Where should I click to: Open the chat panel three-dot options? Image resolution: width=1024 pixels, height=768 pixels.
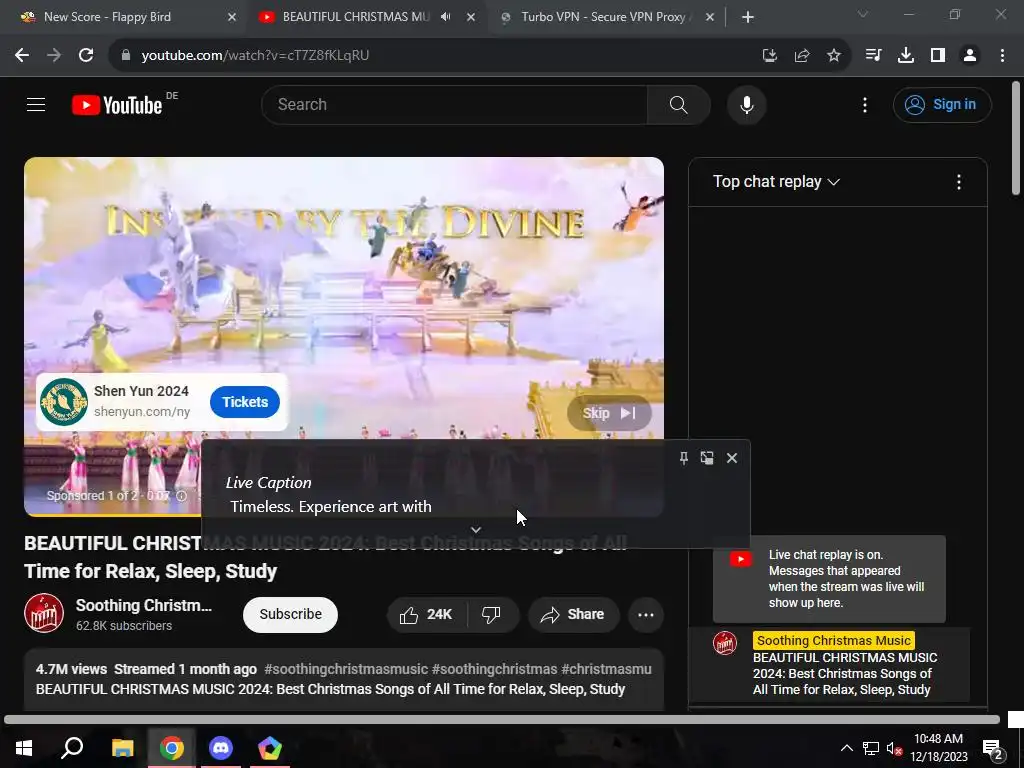point(959,182)
